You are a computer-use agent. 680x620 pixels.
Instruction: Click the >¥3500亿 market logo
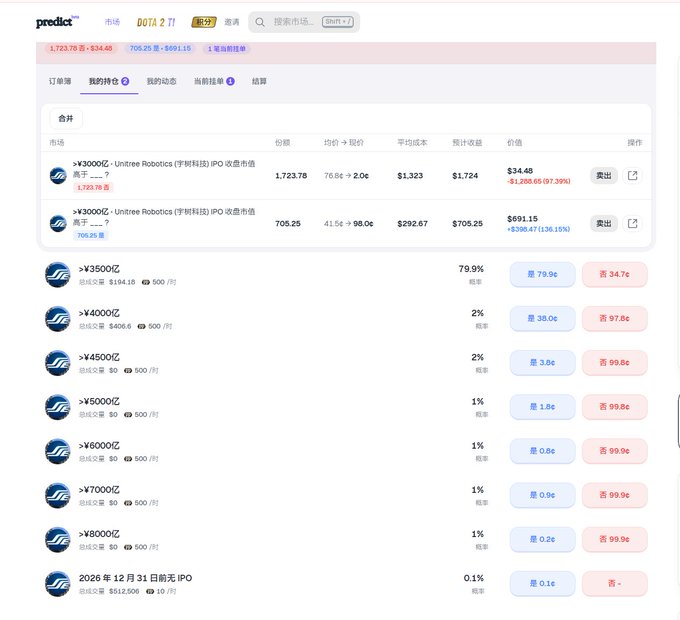point(58,275)
